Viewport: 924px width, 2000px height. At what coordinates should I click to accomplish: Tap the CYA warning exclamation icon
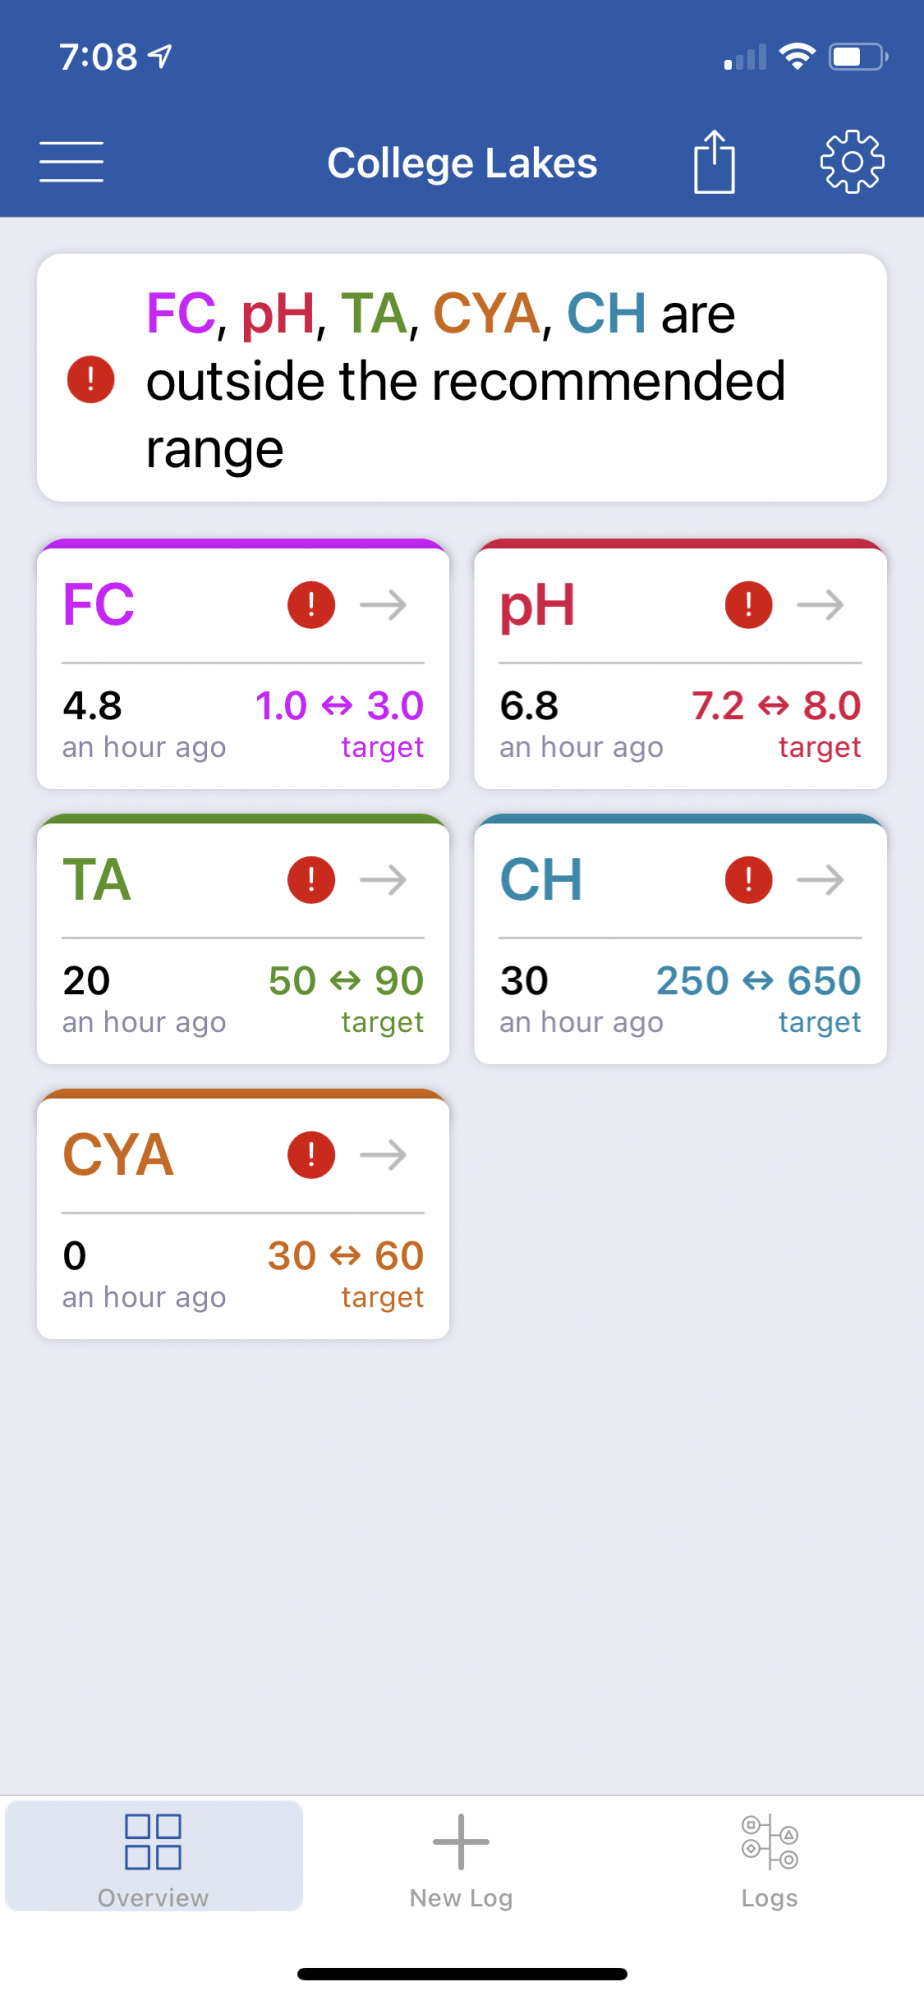click(311, 1155)
